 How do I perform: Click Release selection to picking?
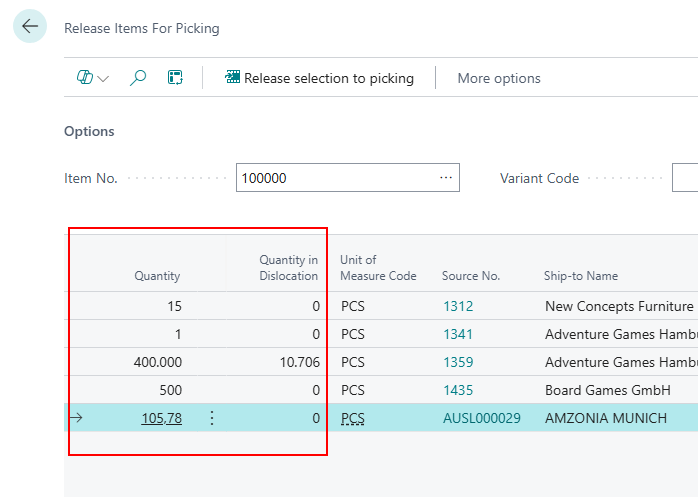click(x=319, y=78)
